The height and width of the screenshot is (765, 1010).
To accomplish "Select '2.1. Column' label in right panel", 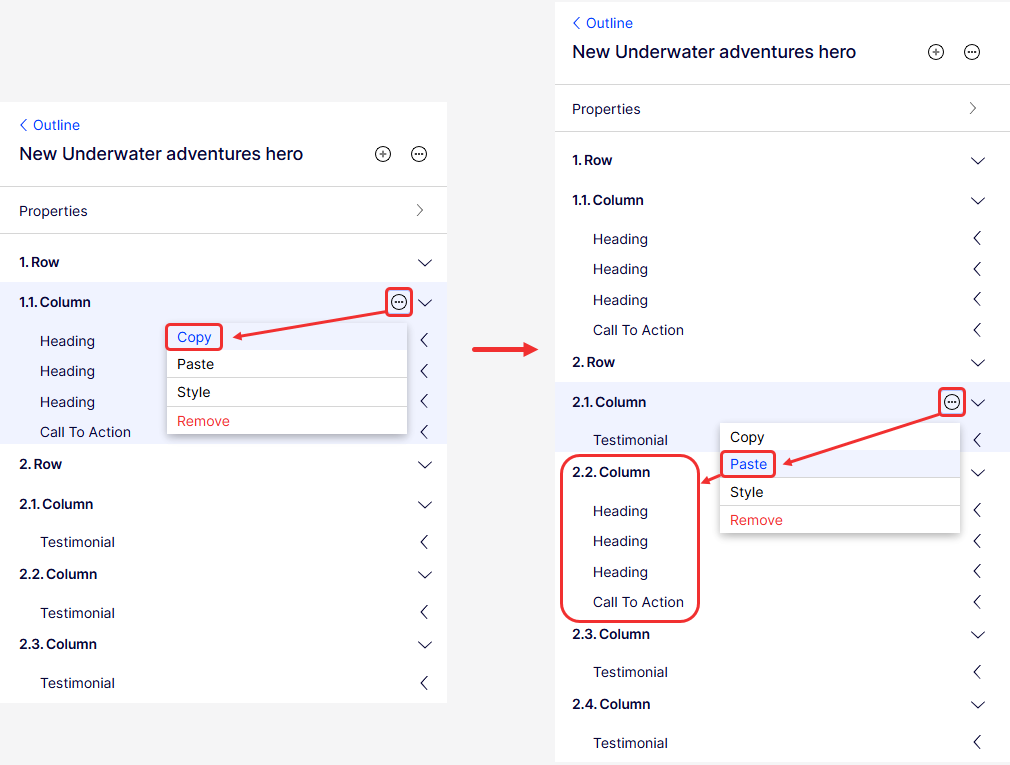I will (609, 402).
